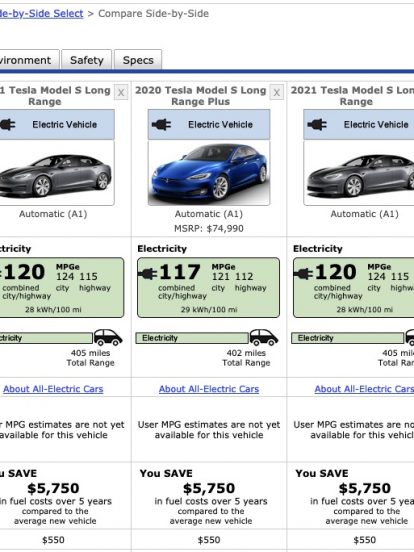Click the gray Tesla photo in leftmost column
This screenshot has height=552, width=414.
click(57, 173)
